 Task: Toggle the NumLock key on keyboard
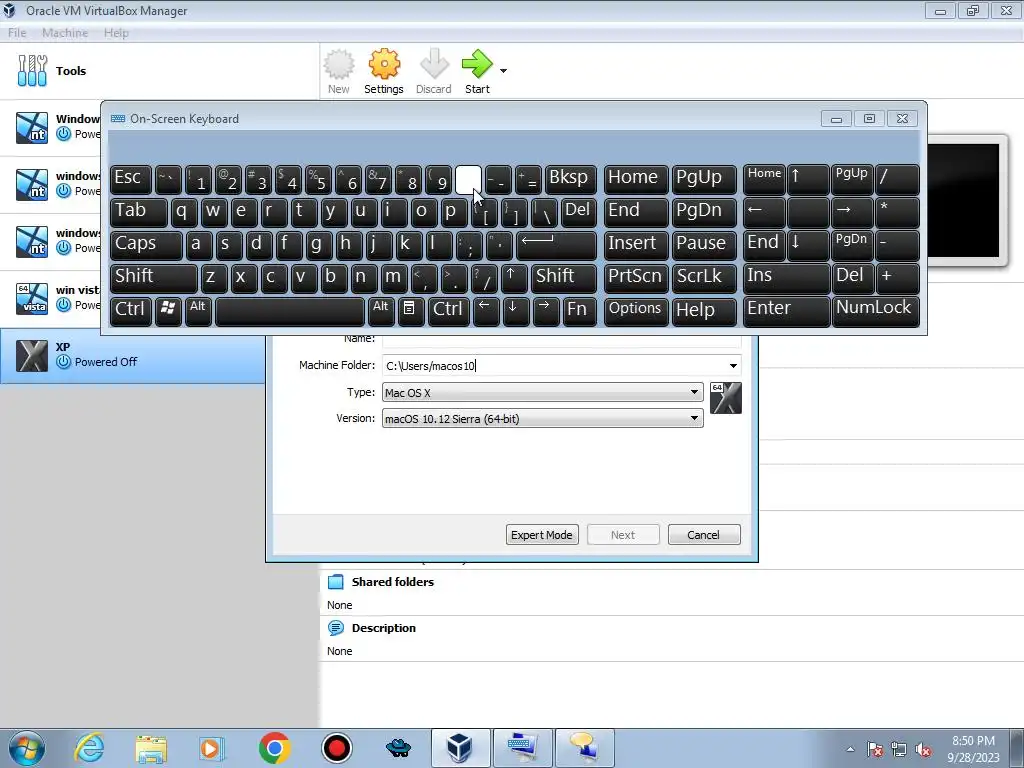pos(875,311)
